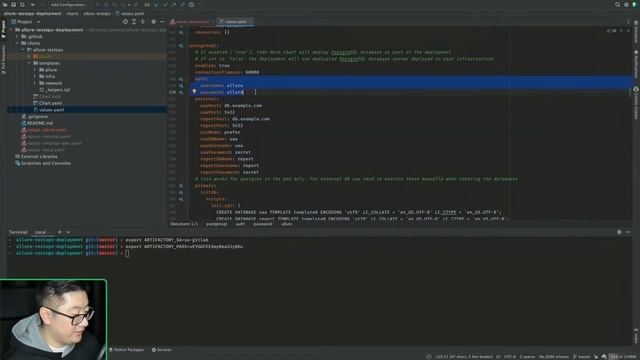The width and height of the screenshot is (640, 360).
Task: Toggle Database side panel button
Action: (636, 31)
